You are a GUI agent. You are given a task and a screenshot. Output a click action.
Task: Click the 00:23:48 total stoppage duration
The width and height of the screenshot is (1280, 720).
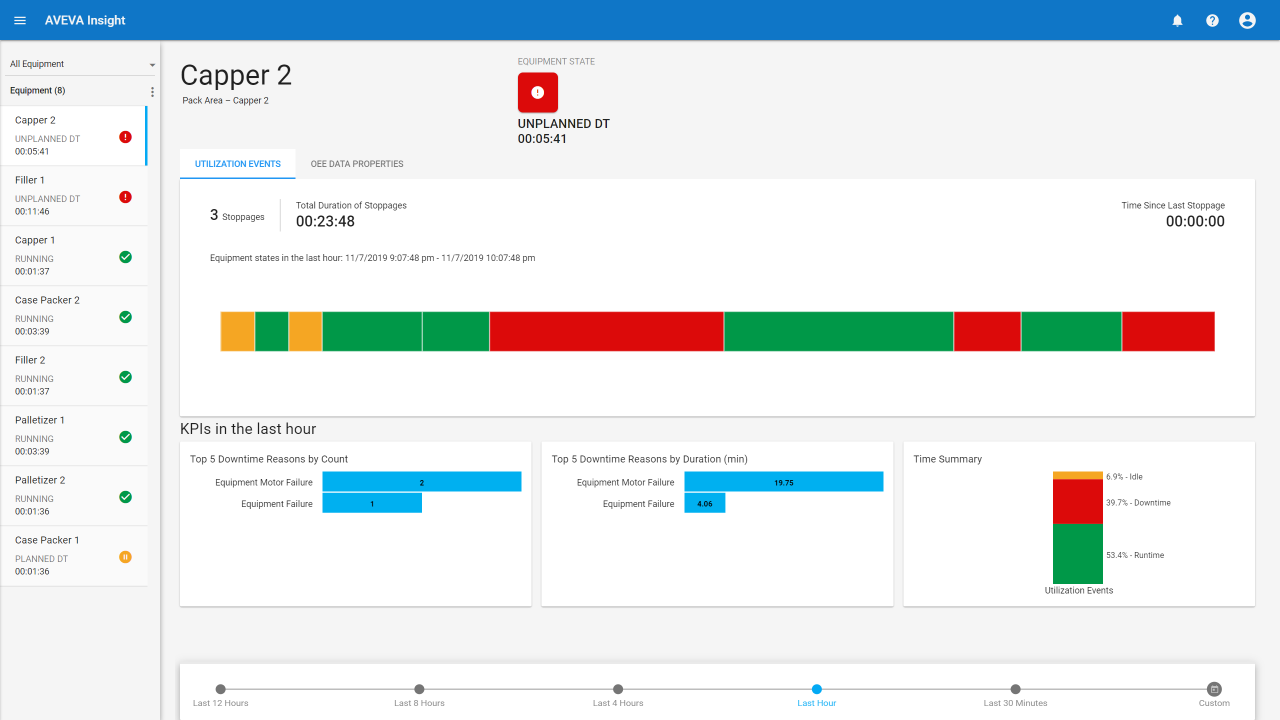(325, 222)
